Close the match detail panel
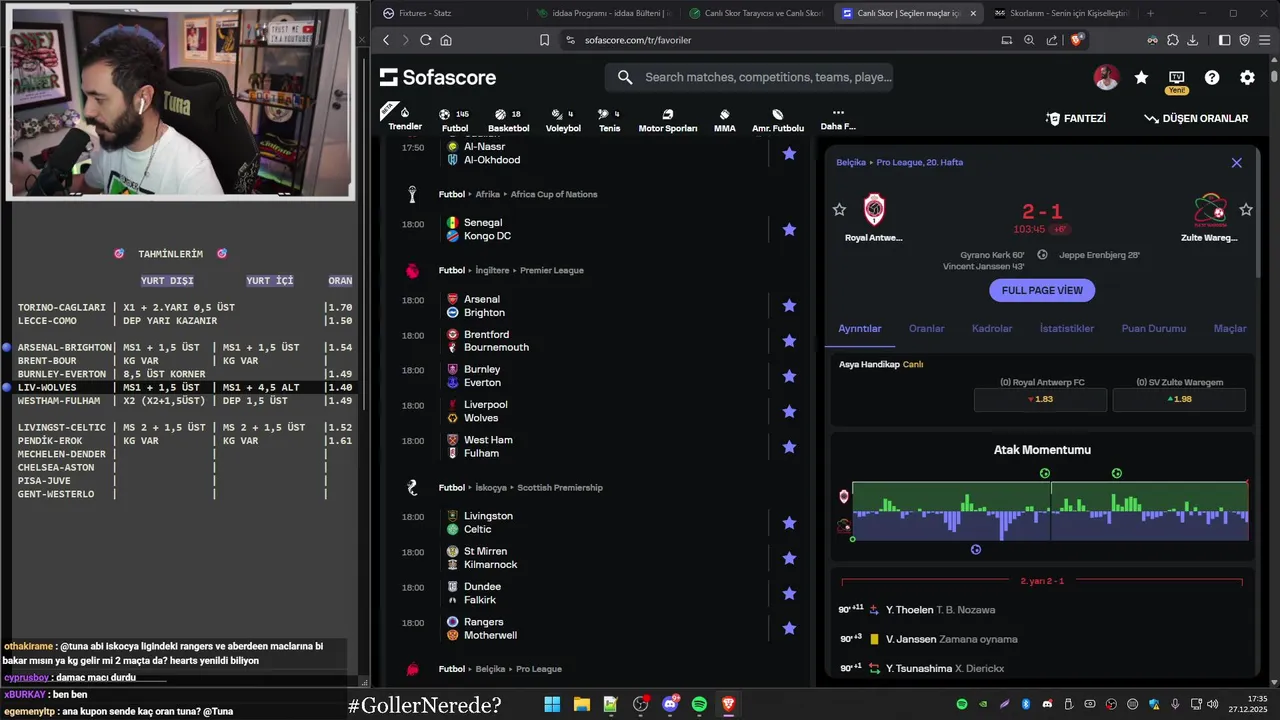Image resolution: width=1280 pixels, height=720 pixels. (1236, 162)
